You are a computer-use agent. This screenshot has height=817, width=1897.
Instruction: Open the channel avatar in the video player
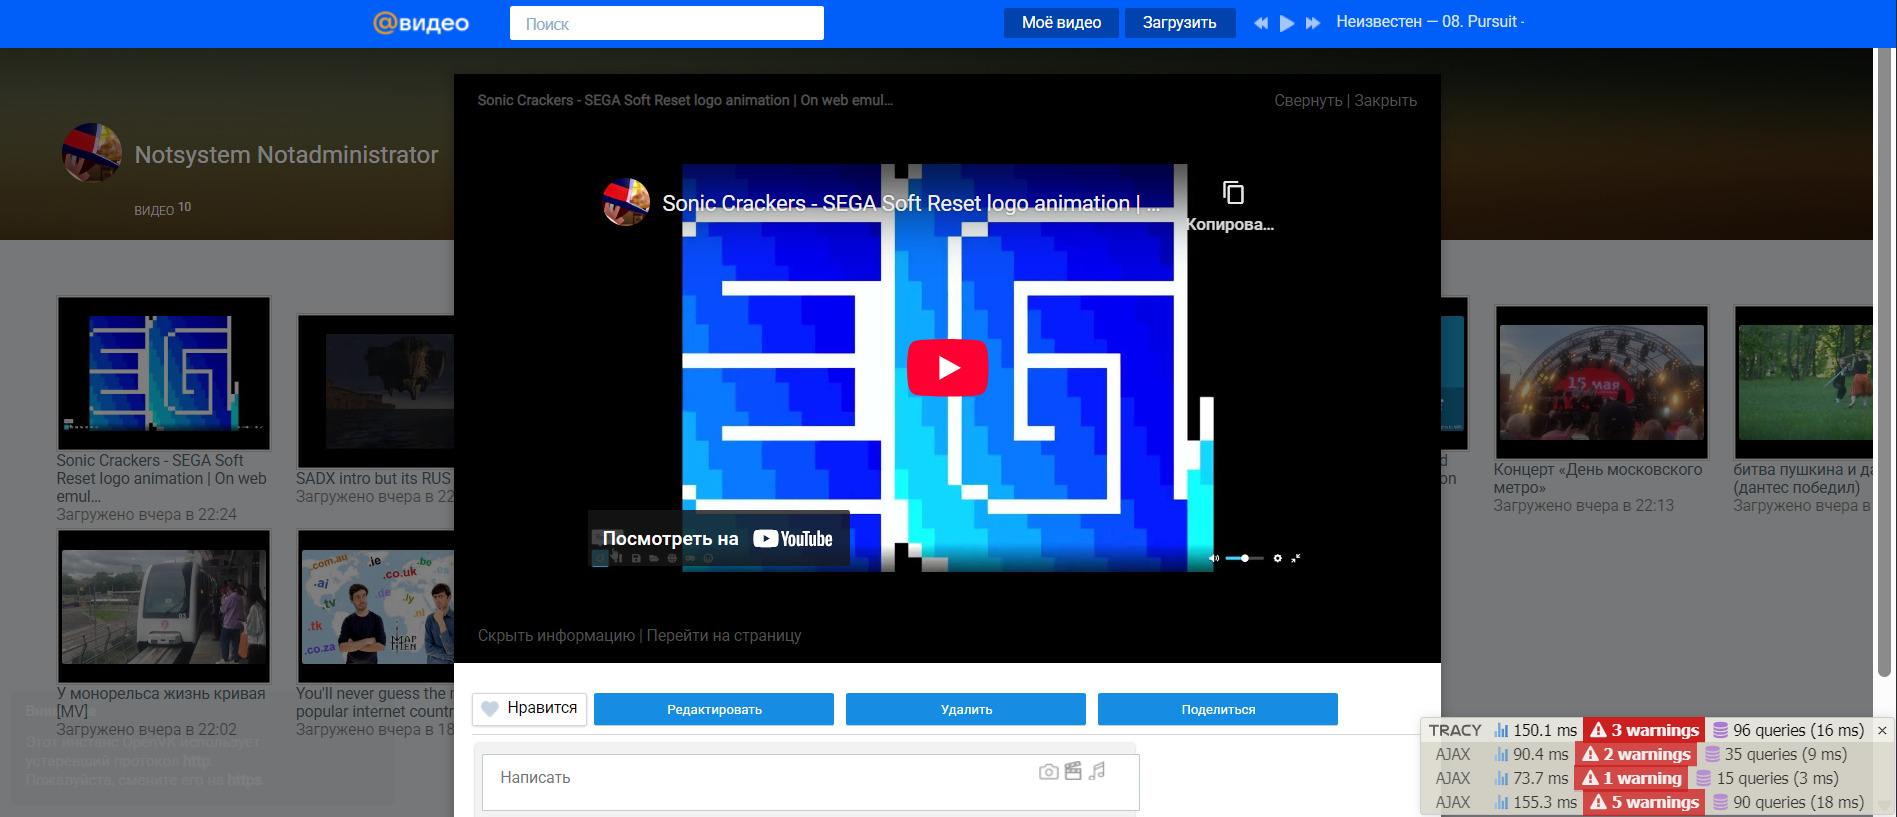pos(626,202)
